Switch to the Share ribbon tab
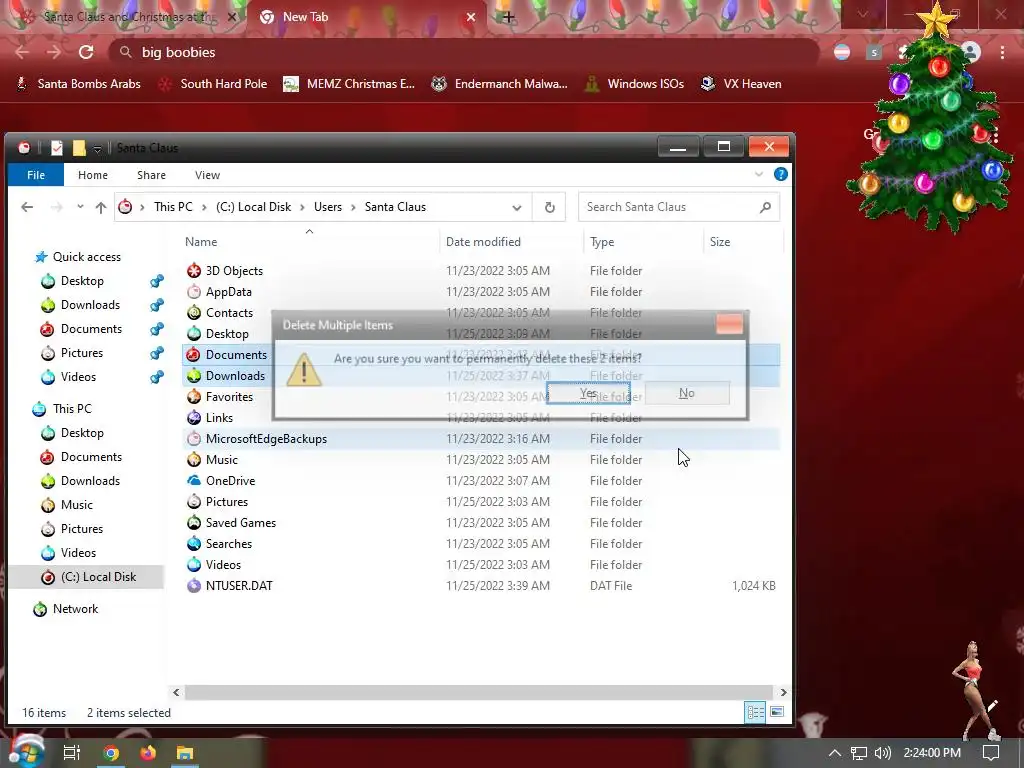This screenshot has height=768, width=1024. coord(152,175)
